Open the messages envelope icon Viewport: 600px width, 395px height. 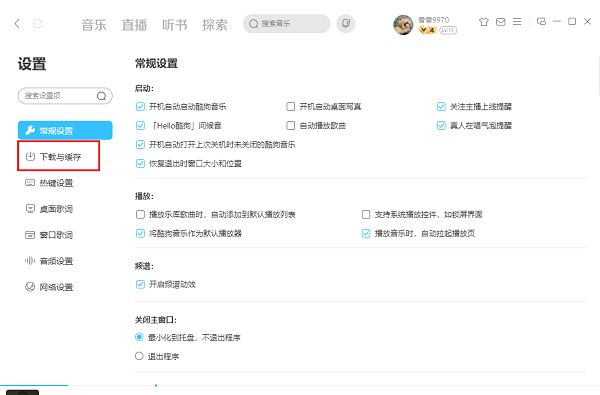click(501, 22)
